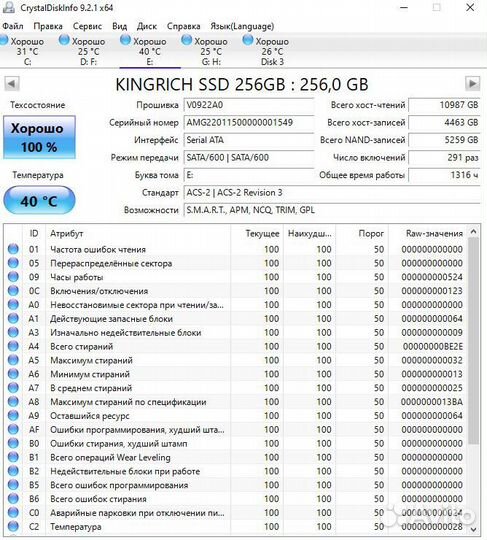Click status icon of attribute B1
487x540 pixels.
tap(13, 457)
